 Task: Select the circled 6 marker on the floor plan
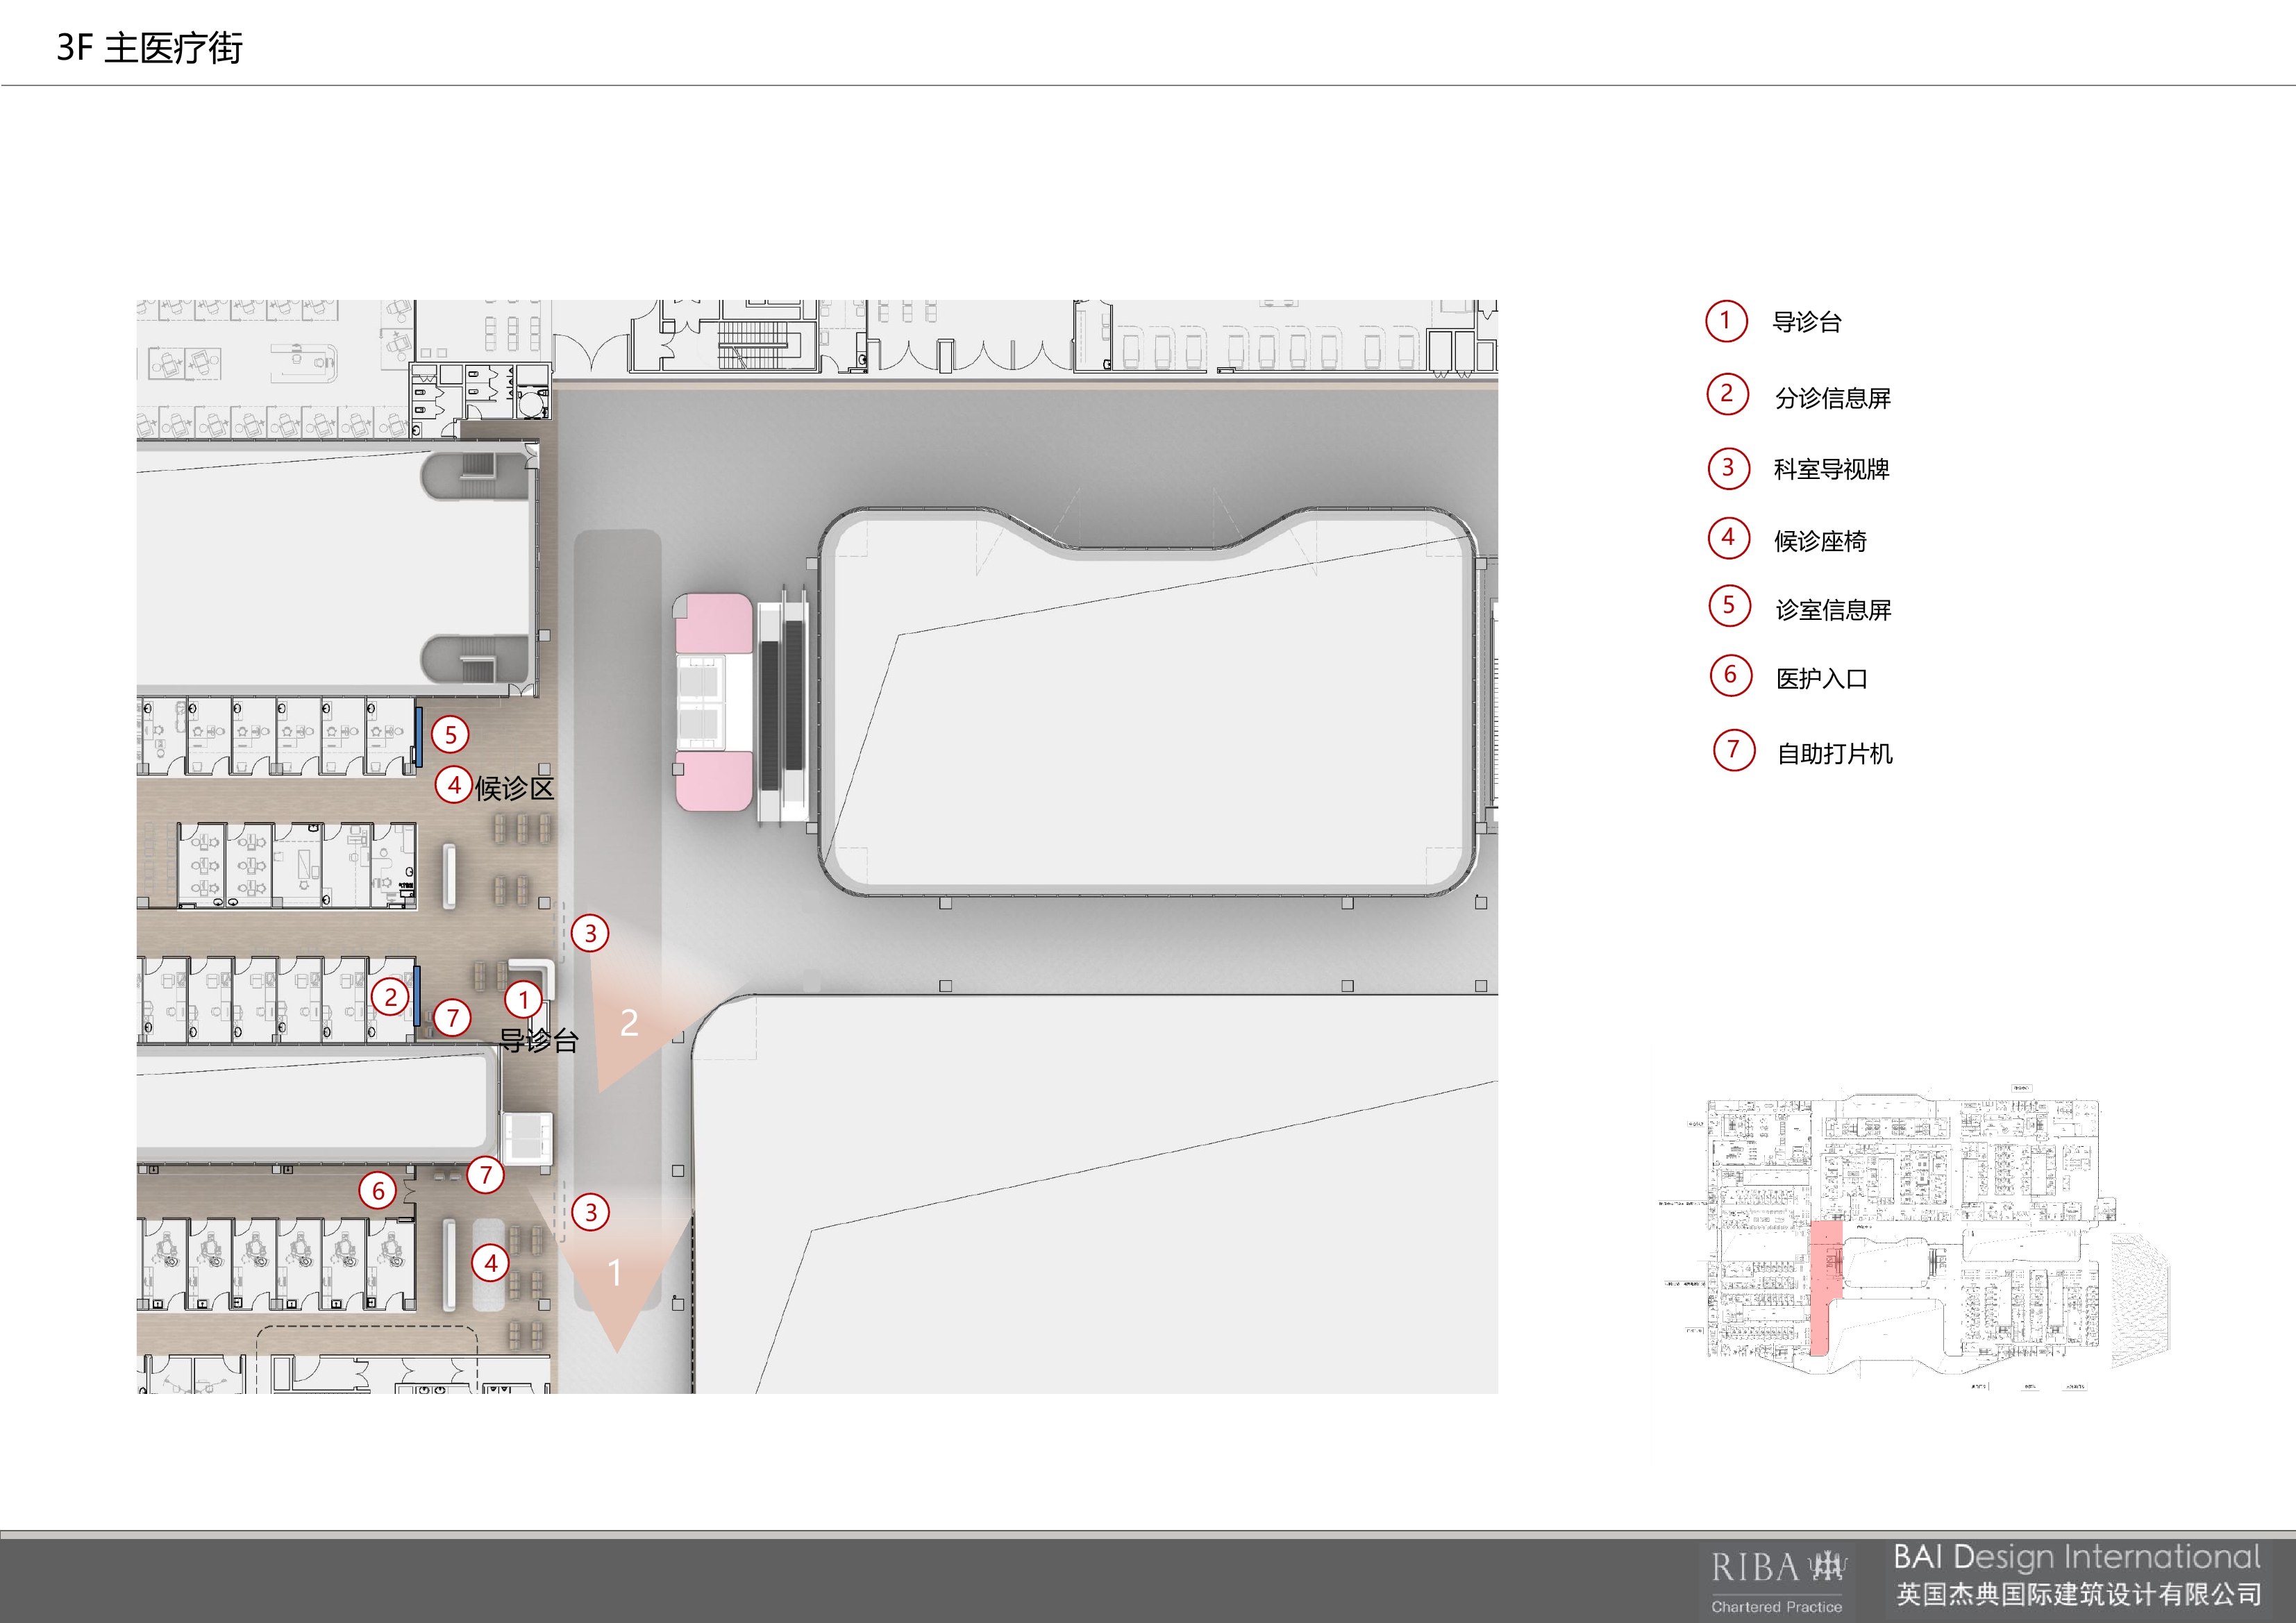point(378,1190)
